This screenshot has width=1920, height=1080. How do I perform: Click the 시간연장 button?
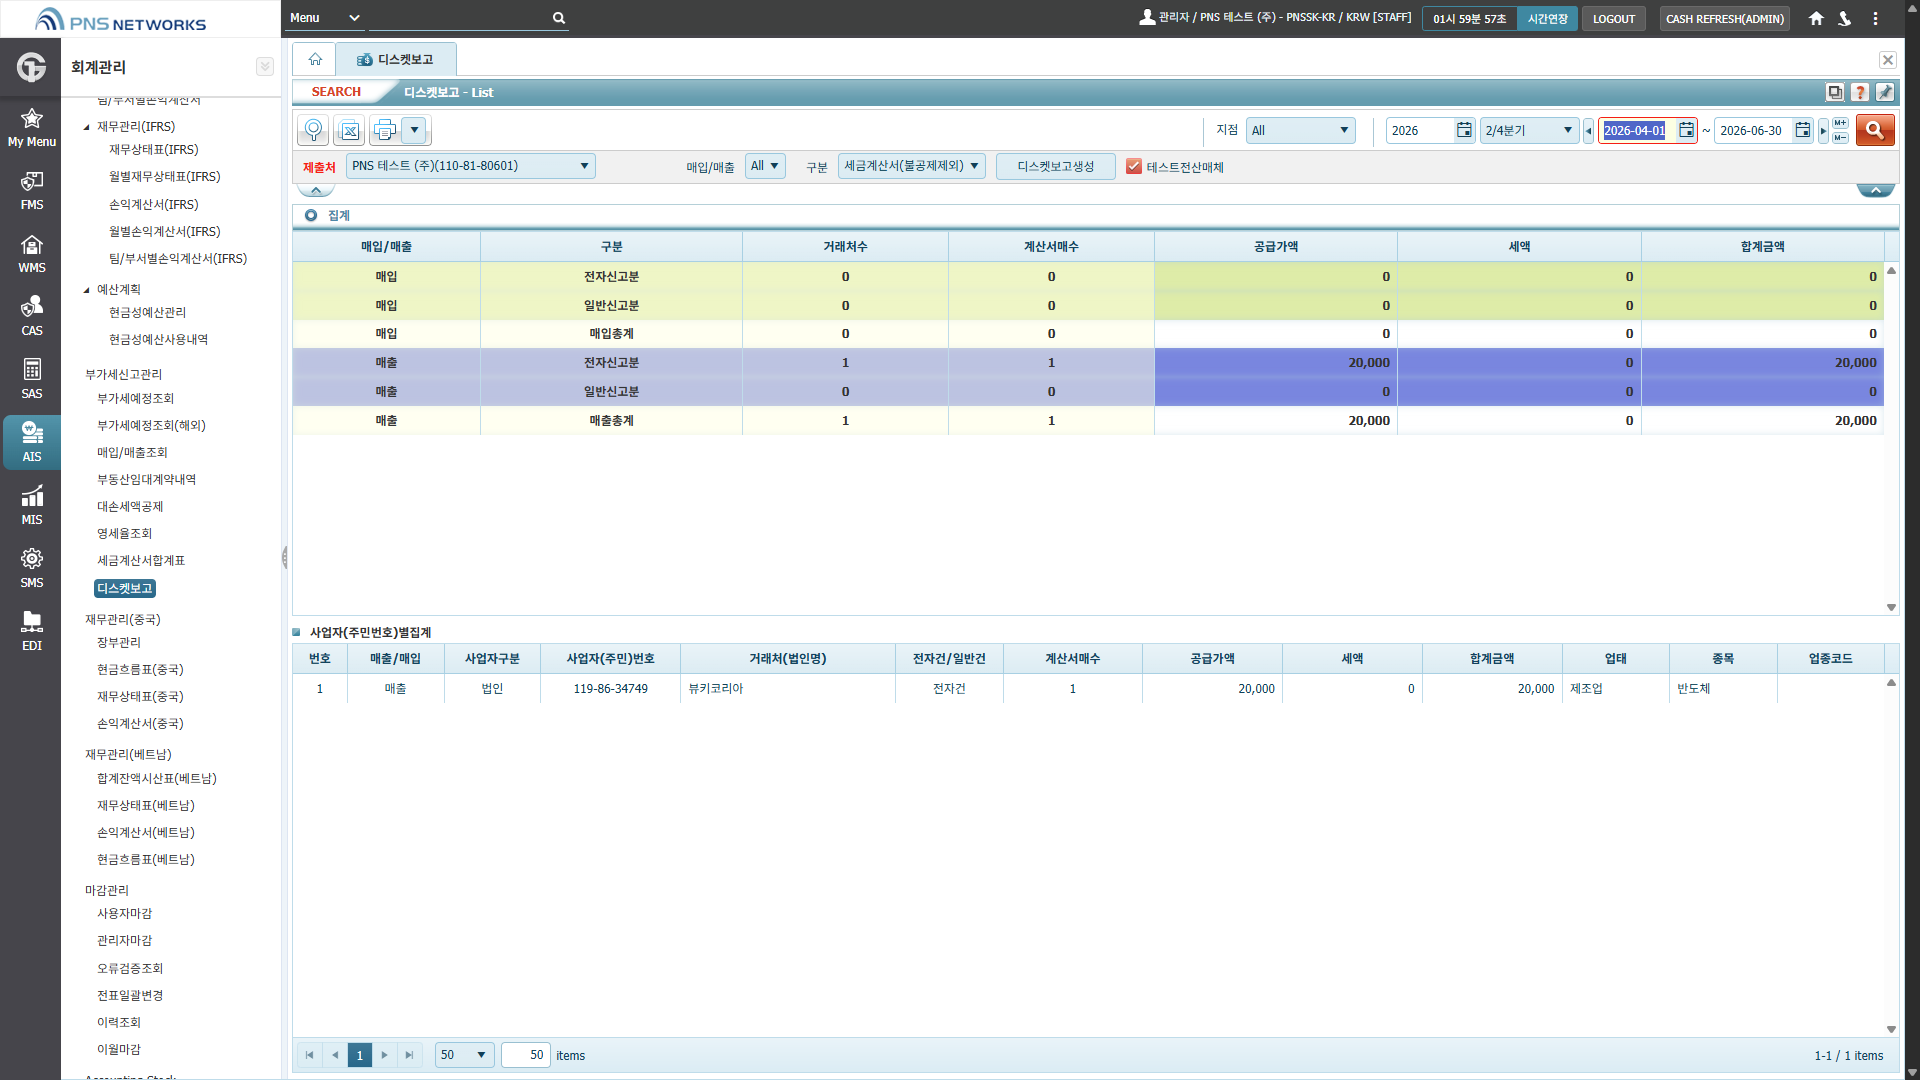[1547, 19]
